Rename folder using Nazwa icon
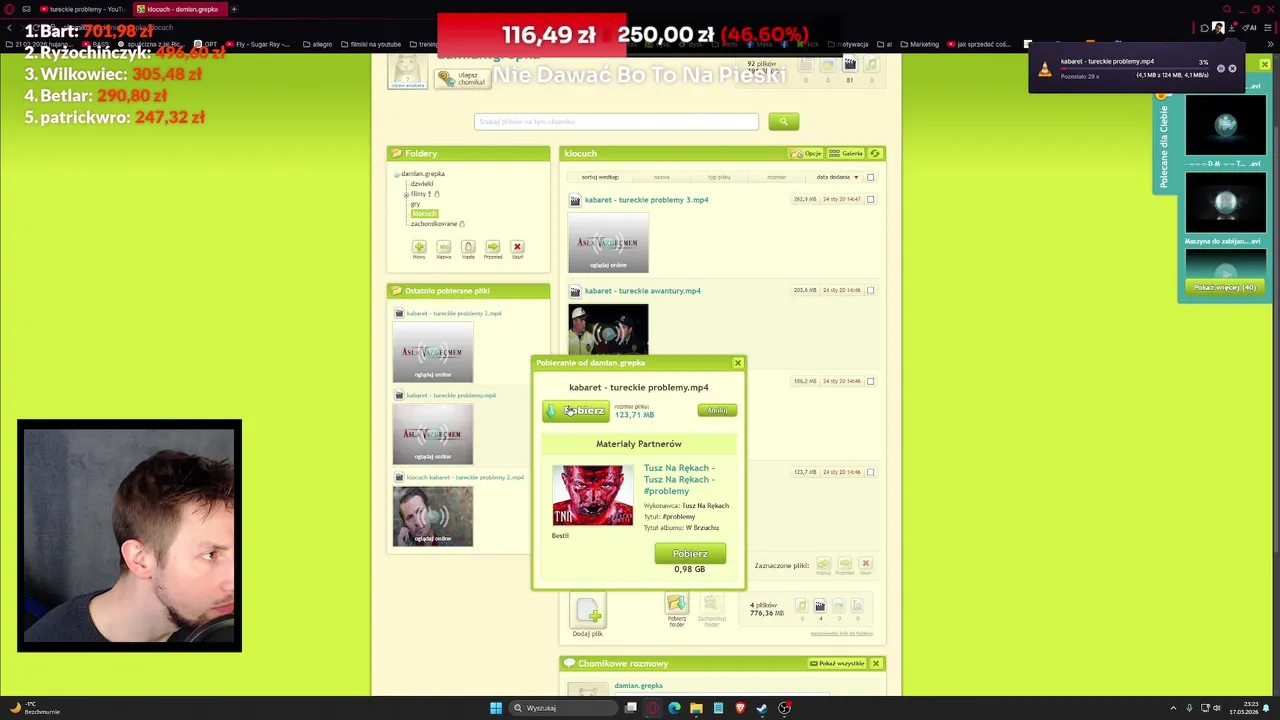 [443, 247]
